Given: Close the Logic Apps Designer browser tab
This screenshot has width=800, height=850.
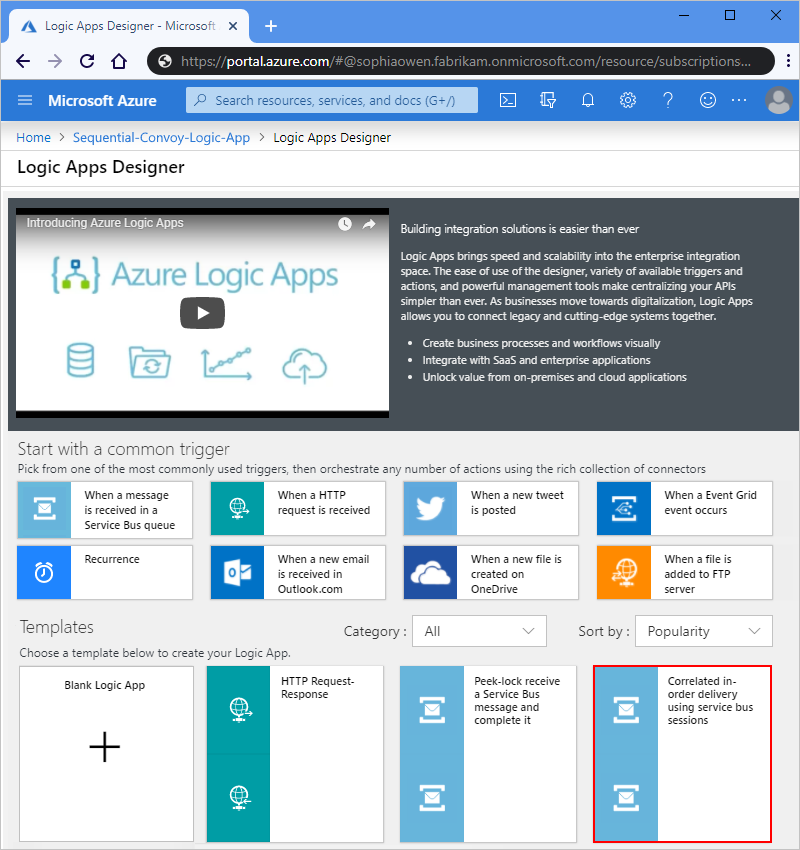Looking at the screenshot, I should (x=233, y=26).
